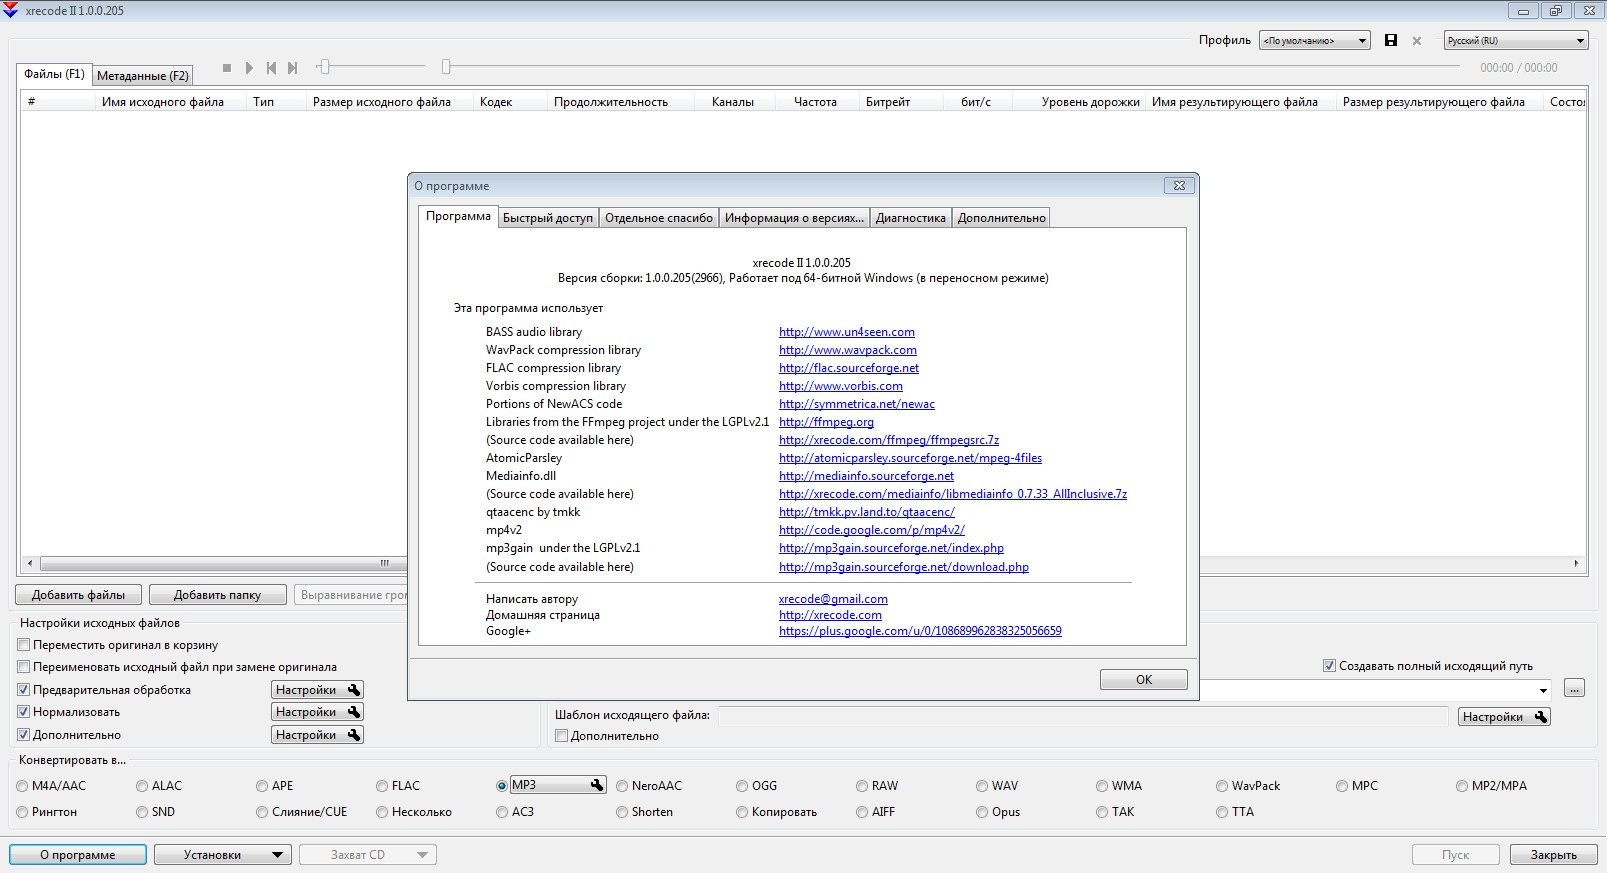The image size is (1607, 873).
Task: Click the О программе button
Action: click(x=78, y=855)
